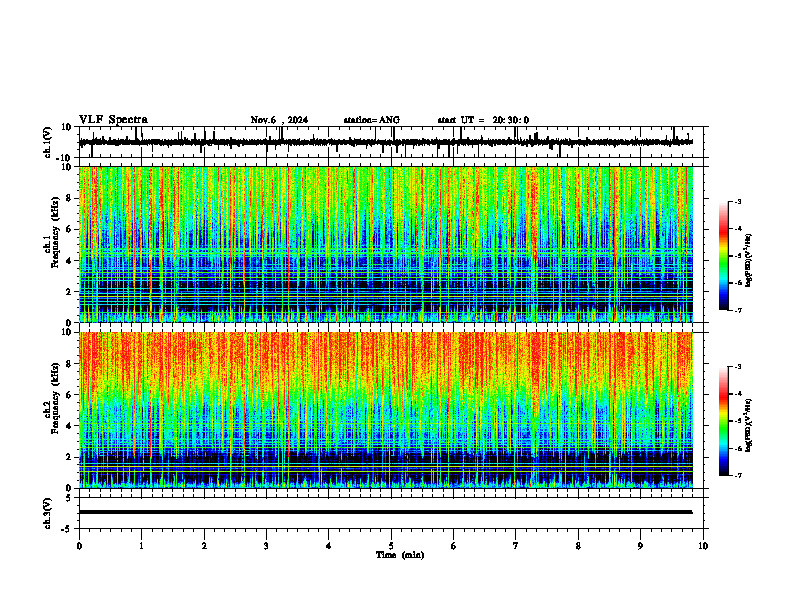
Task: Click the Time axis tick label 6
Action: [454, 546]
